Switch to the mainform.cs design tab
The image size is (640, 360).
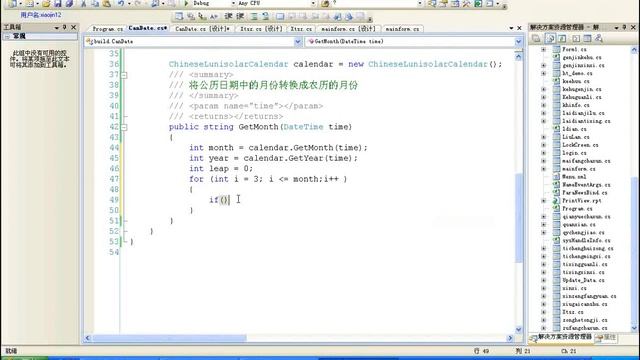[x=348, y=29]
